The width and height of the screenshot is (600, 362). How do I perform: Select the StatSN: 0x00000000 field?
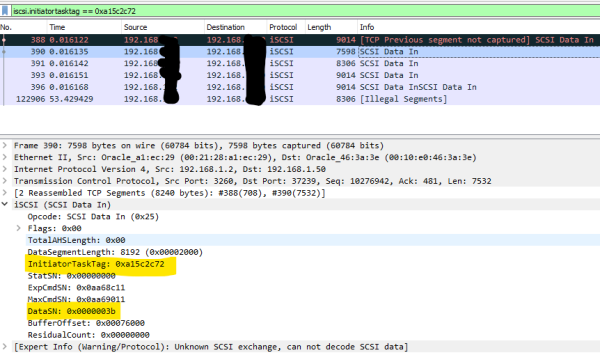coord(71,276)
